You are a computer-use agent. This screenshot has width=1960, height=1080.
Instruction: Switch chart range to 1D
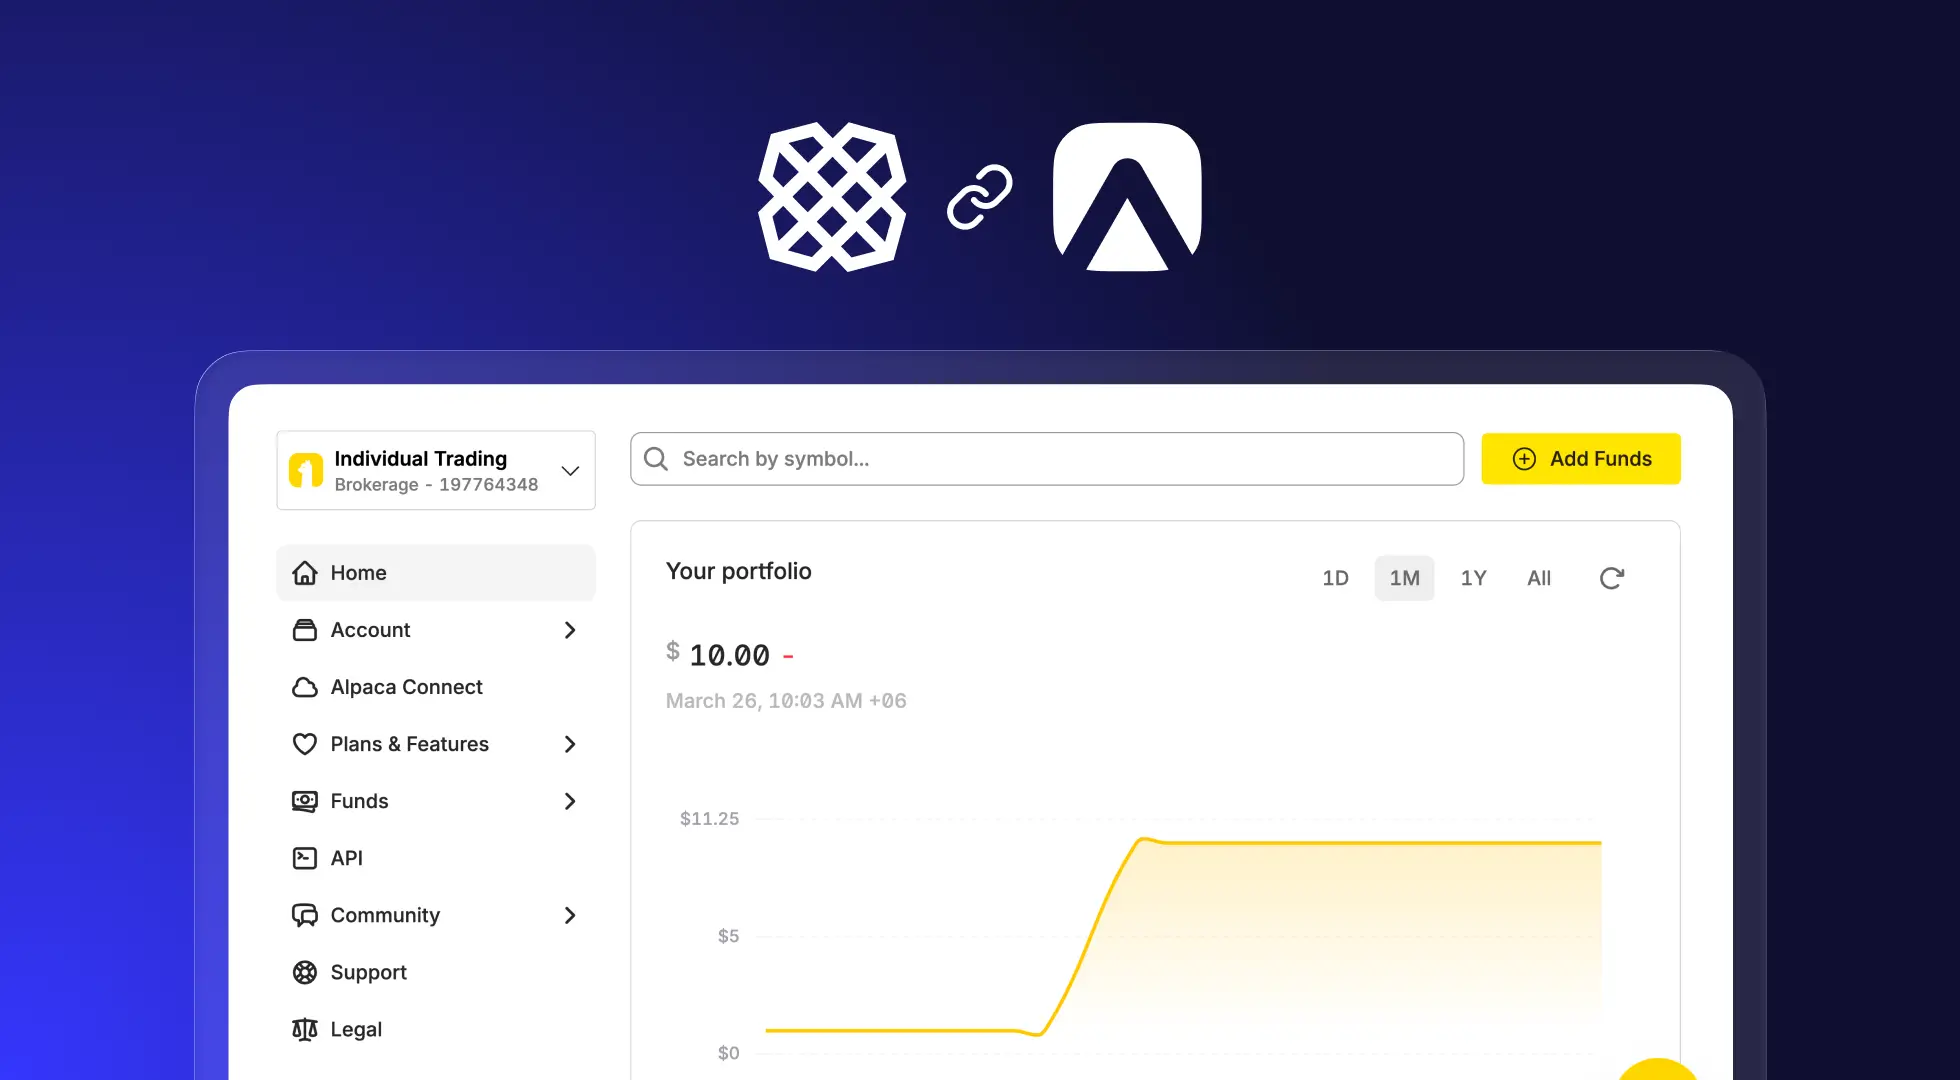point(1335,578)
